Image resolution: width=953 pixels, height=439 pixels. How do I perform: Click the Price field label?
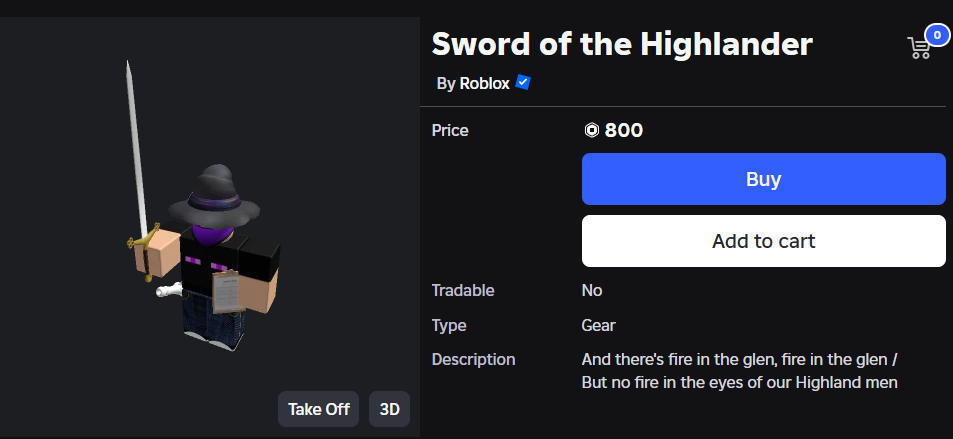coord(449,130)
